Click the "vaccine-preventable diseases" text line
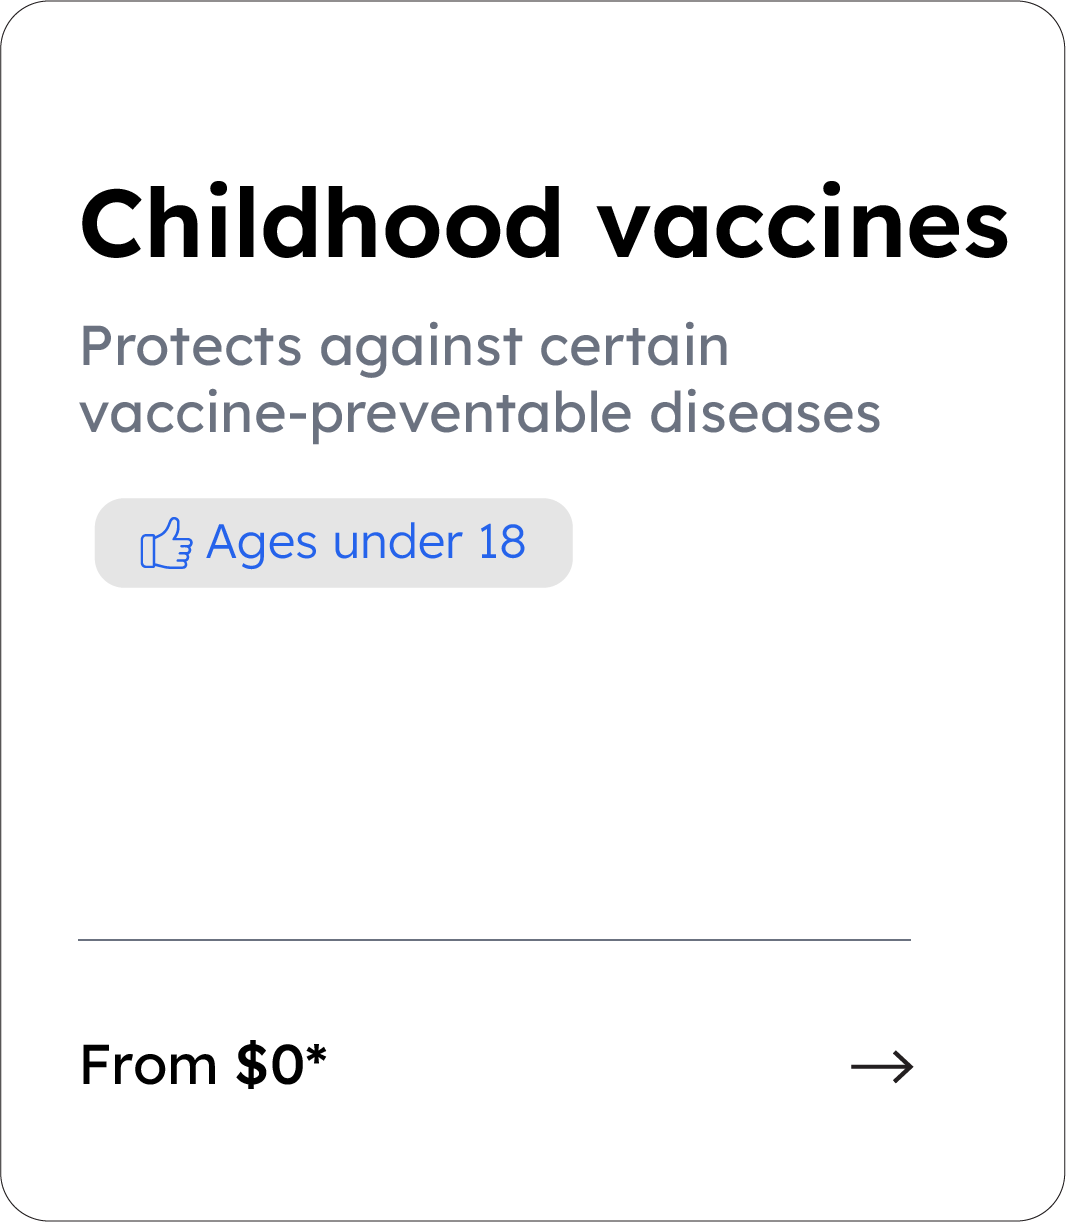Screen dimensions: 1066x1222 coord(480,413)
